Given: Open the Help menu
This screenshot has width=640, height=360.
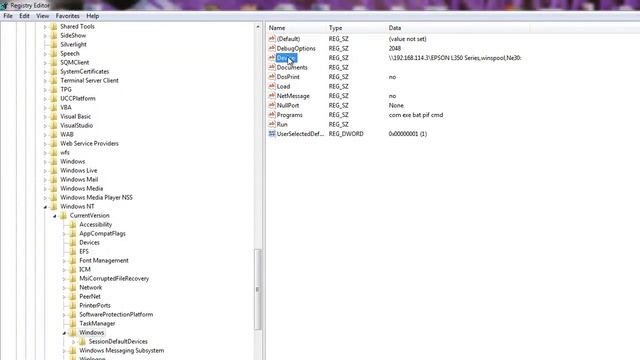Looking at the screenshot, I should pyautogui.click(x=93, y=16).
